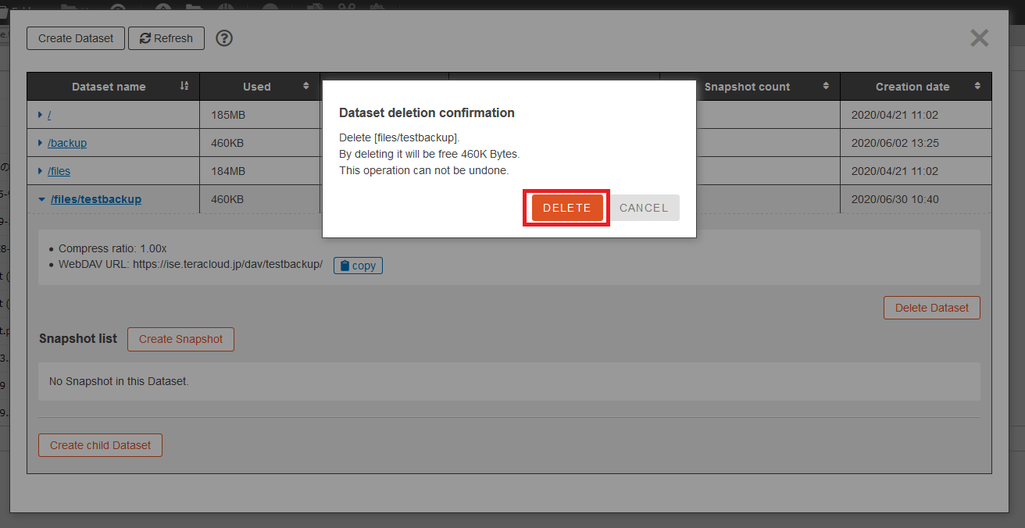Copy the WebDAV URL
1025x528 pixels.
click(x=358, y=266)
